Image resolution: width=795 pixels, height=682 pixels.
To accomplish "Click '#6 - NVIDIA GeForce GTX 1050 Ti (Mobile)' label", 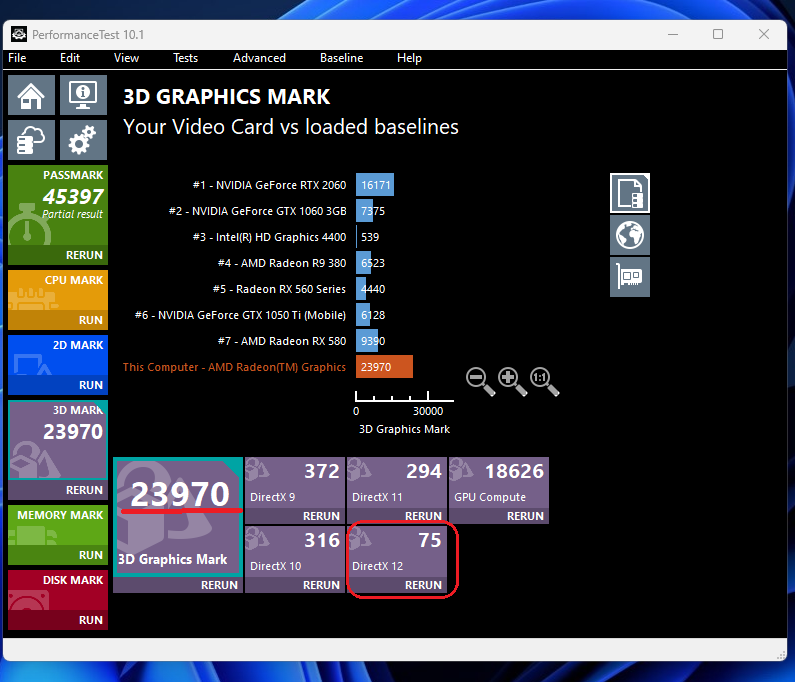I will click(x=240, y=315).
